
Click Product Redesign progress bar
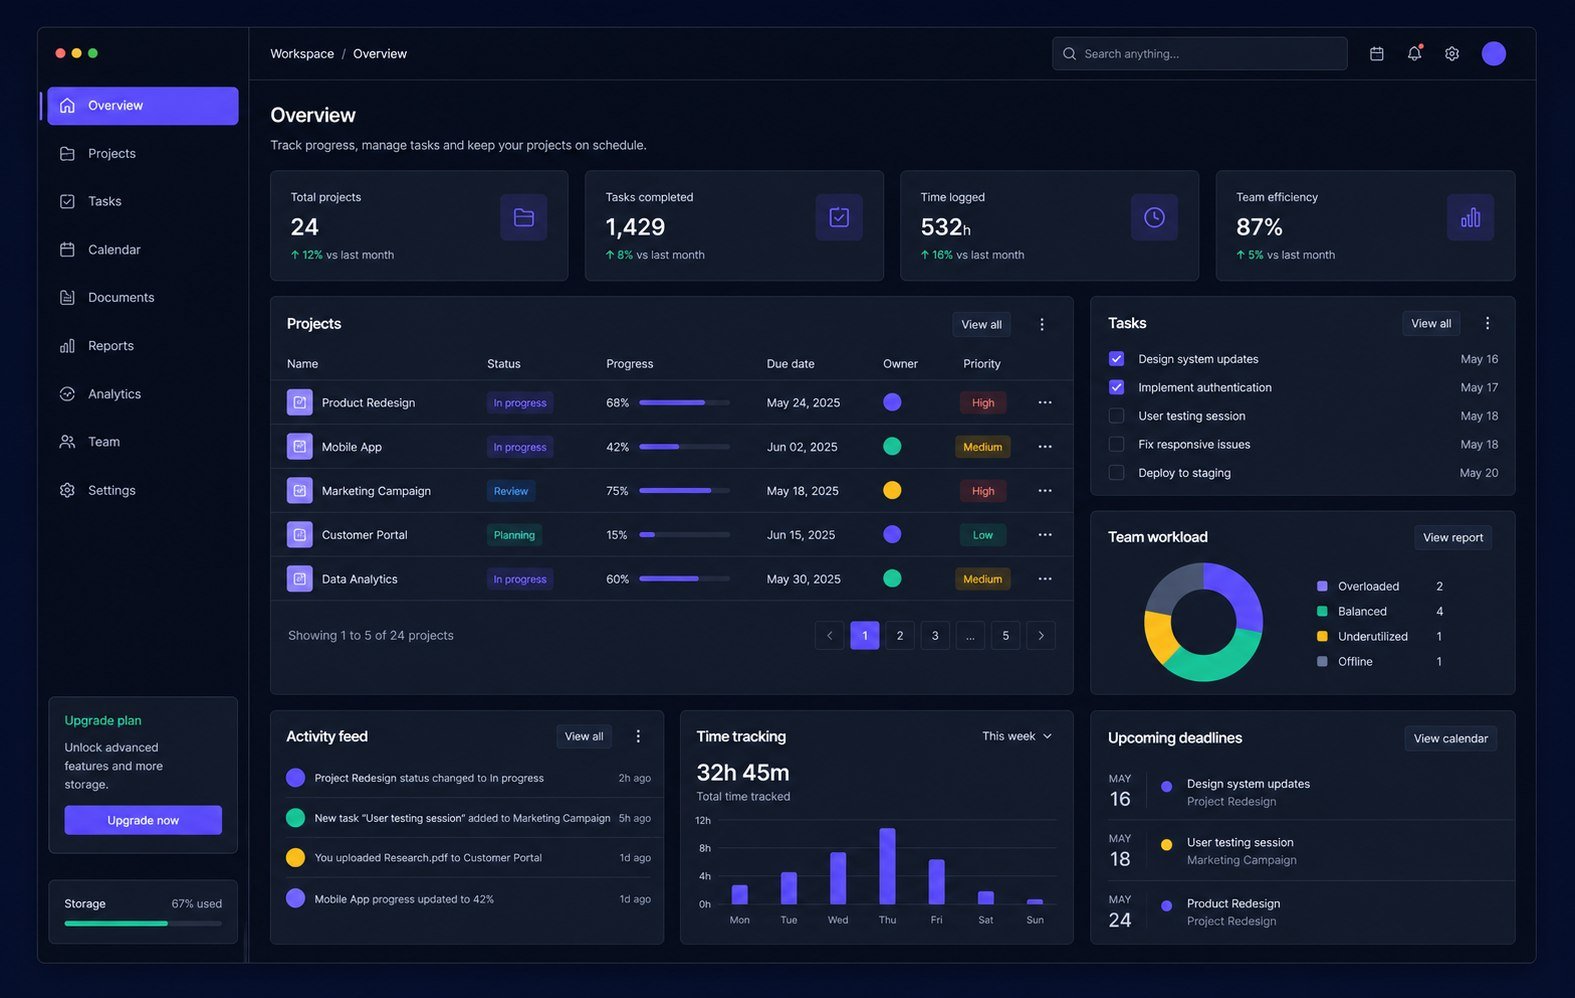[x=684, y=402]
